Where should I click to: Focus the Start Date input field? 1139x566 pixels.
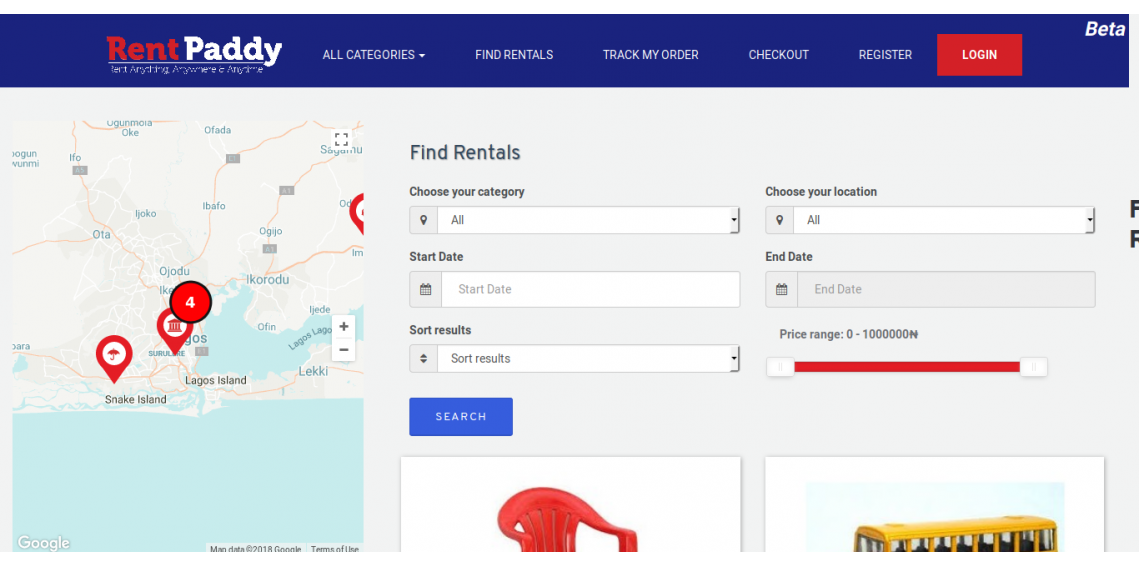click(591, 289)
